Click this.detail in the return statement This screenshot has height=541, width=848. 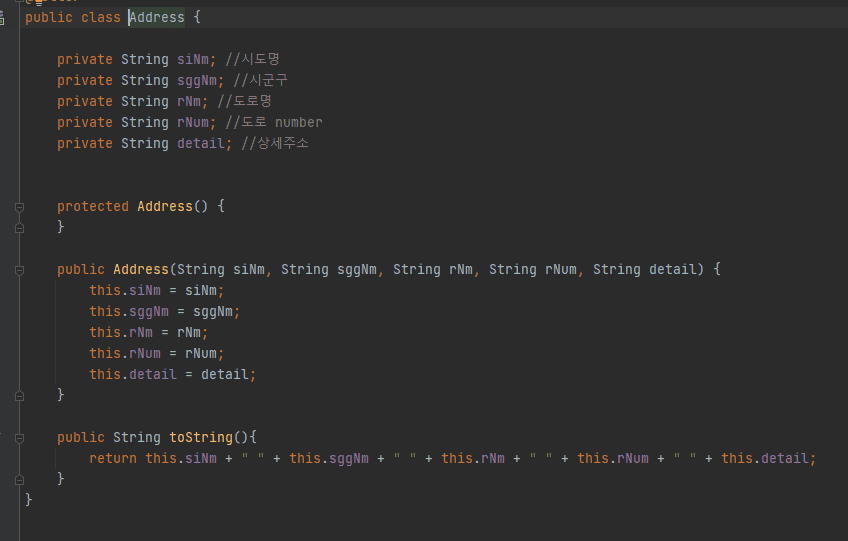(767, 459)
